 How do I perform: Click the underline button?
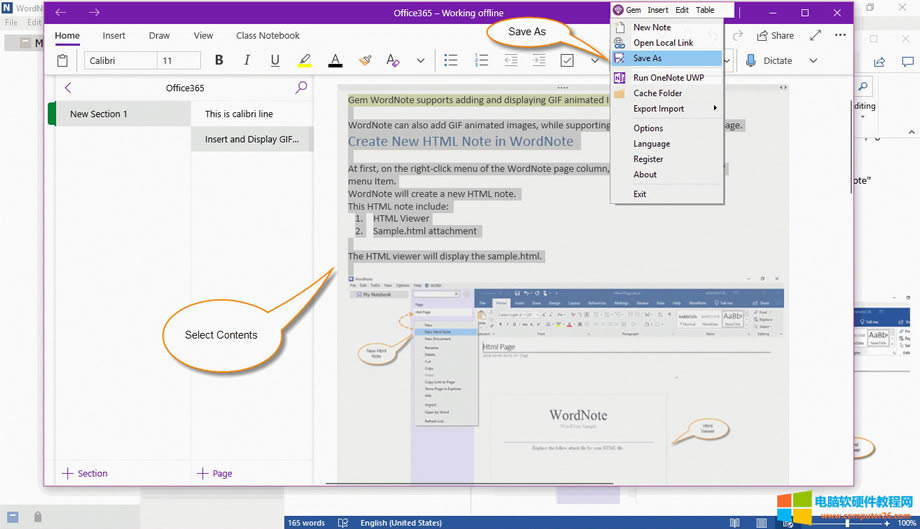click(275, 61)
